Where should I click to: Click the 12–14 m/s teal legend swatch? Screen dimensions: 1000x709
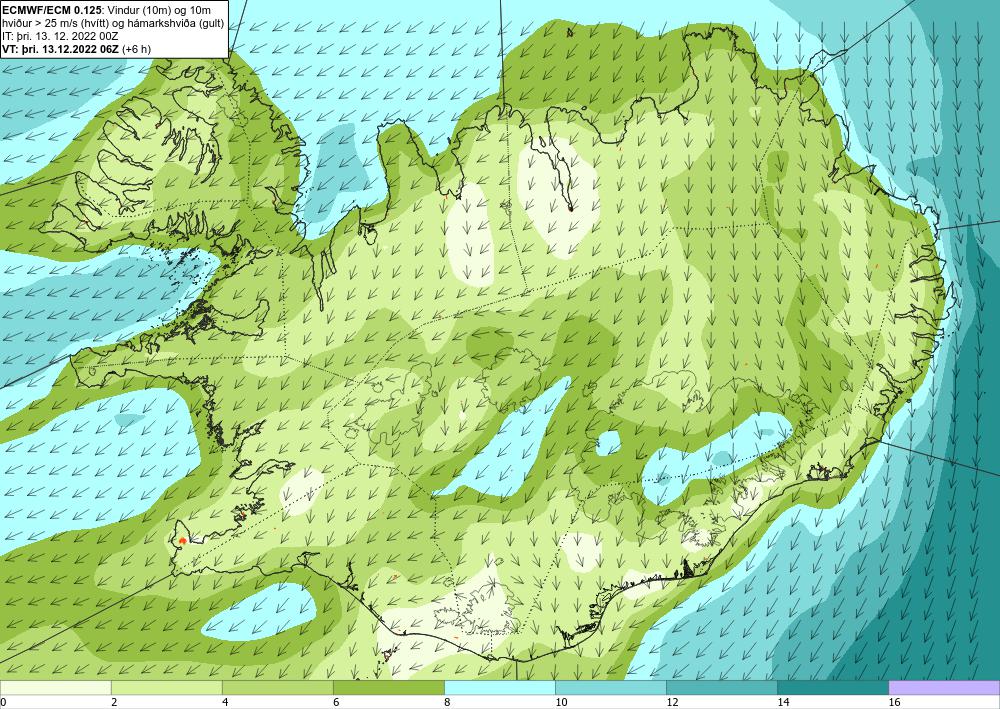721,687
